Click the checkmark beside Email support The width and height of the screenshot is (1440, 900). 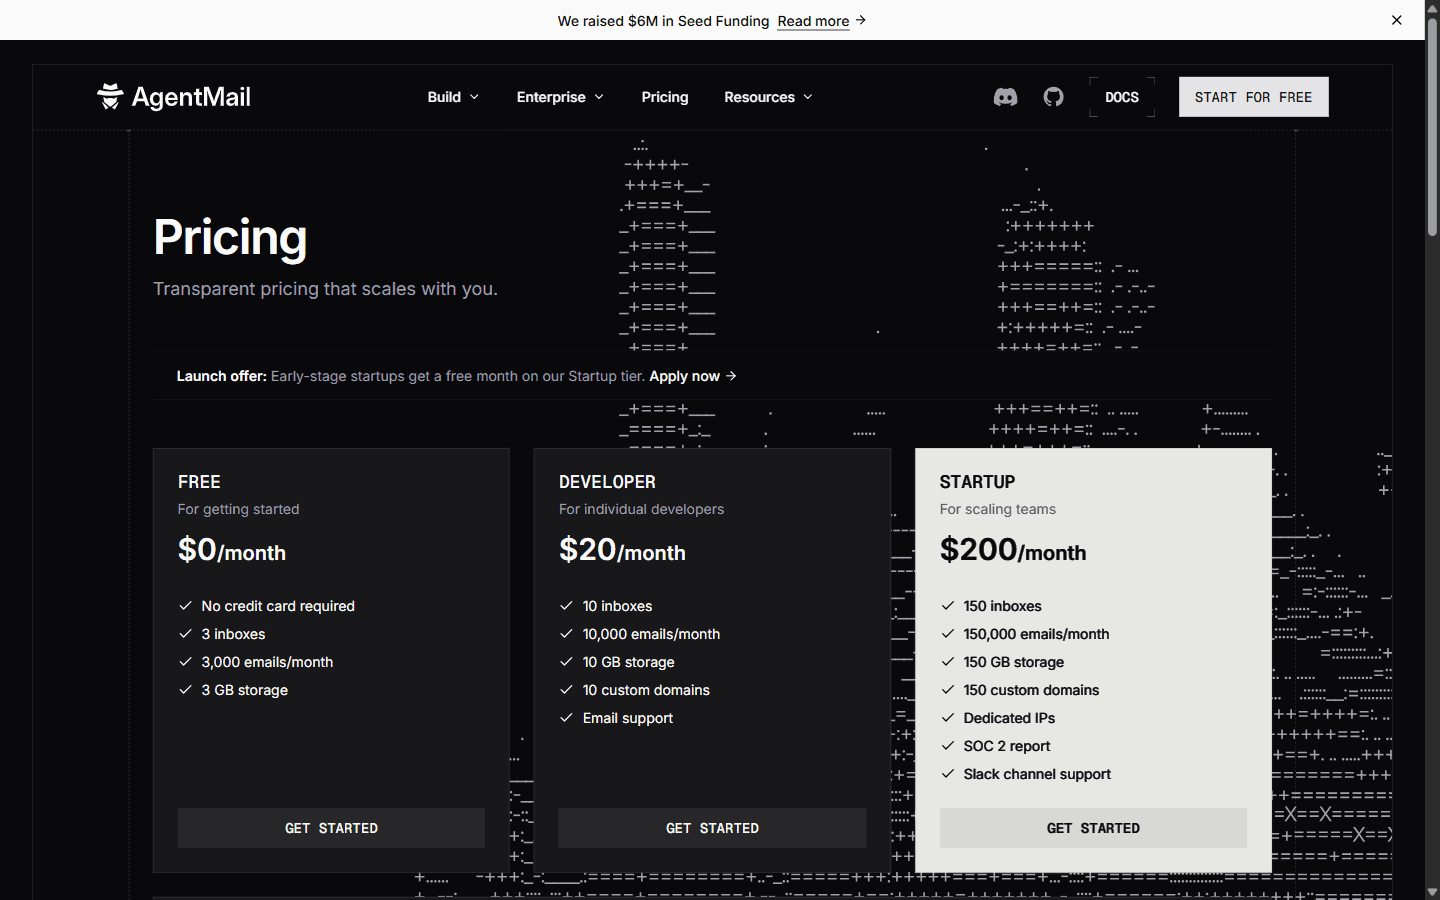(566, 718)
